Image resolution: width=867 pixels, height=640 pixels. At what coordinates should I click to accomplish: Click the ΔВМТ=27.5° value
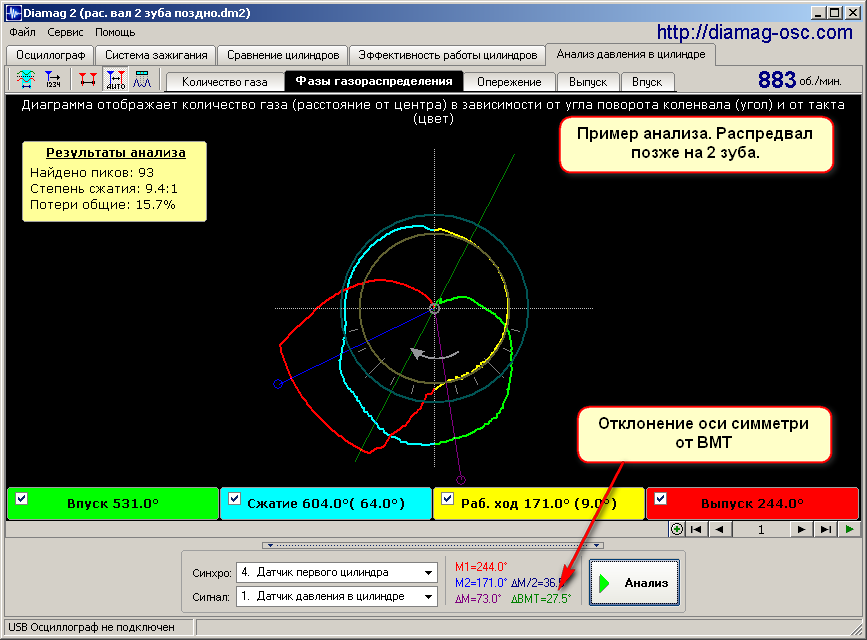tap(541, 599)
